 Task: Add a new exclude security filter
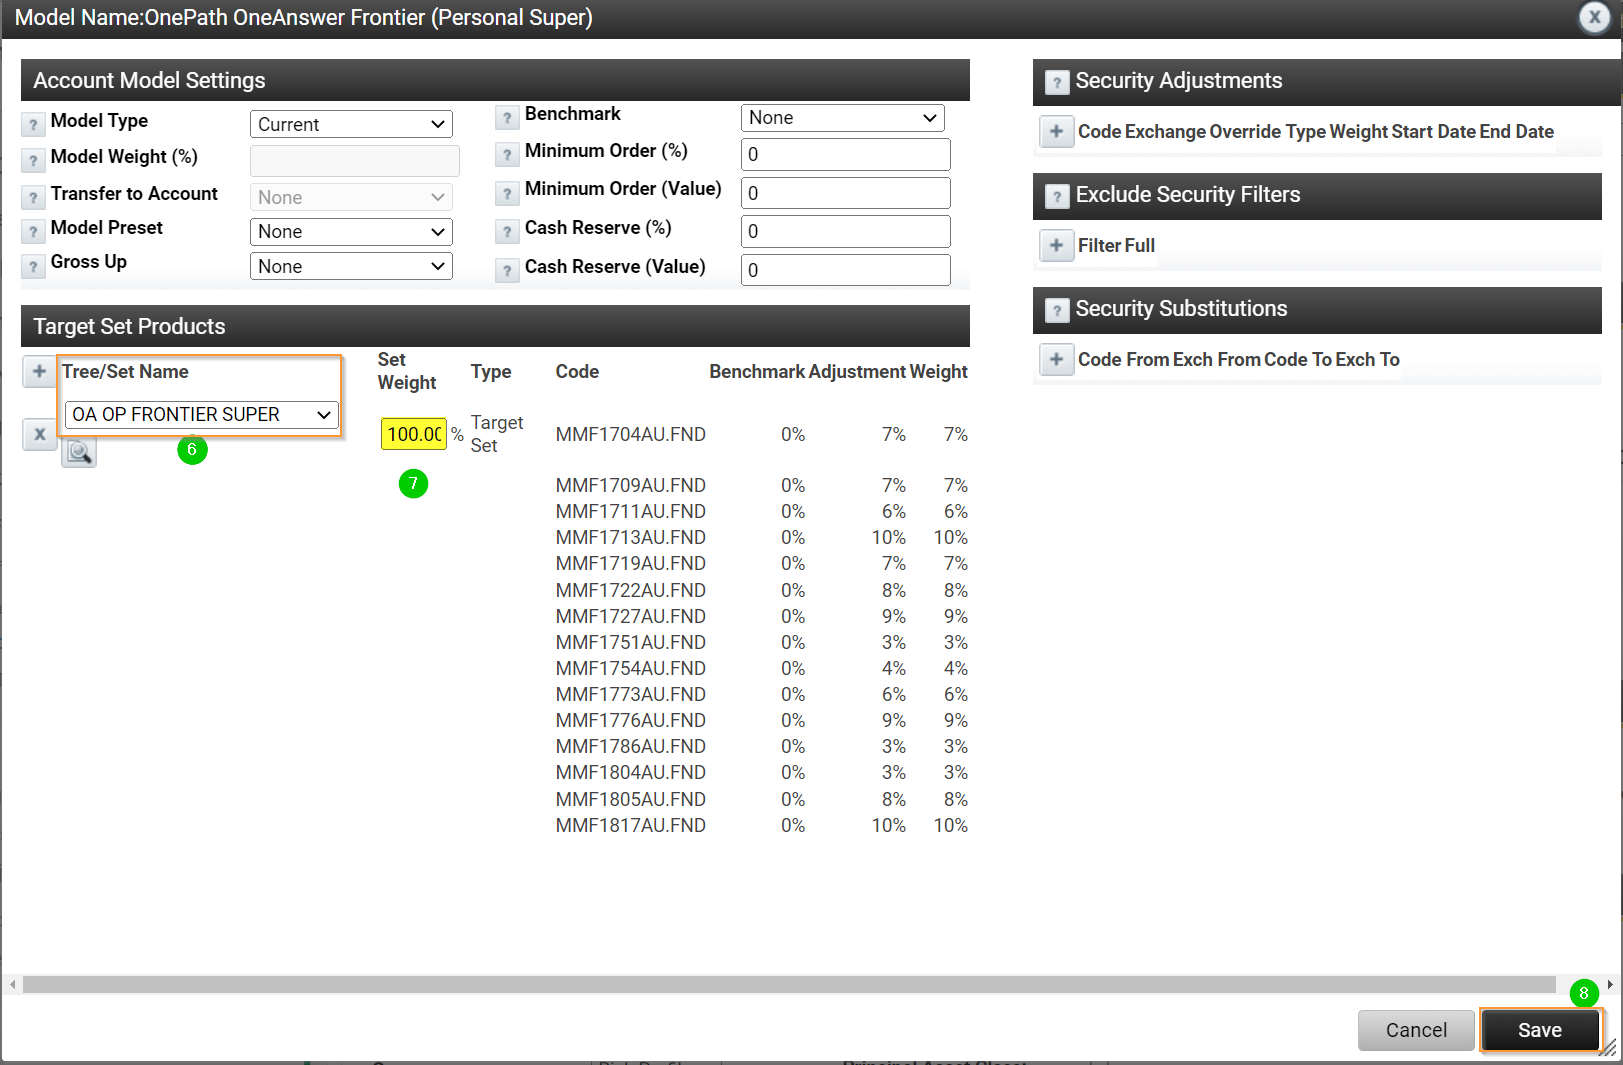1056,245
